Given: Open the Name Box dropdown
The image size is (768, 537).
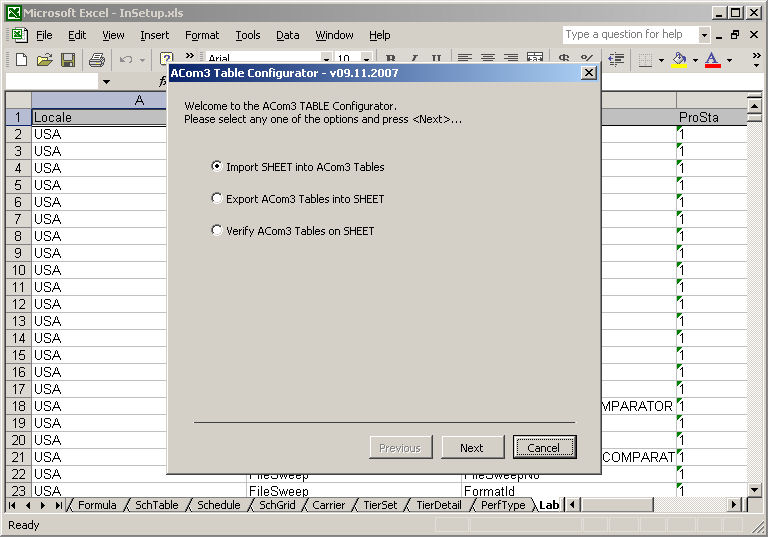Looking at the screenshot, I should tap(106, 82).
